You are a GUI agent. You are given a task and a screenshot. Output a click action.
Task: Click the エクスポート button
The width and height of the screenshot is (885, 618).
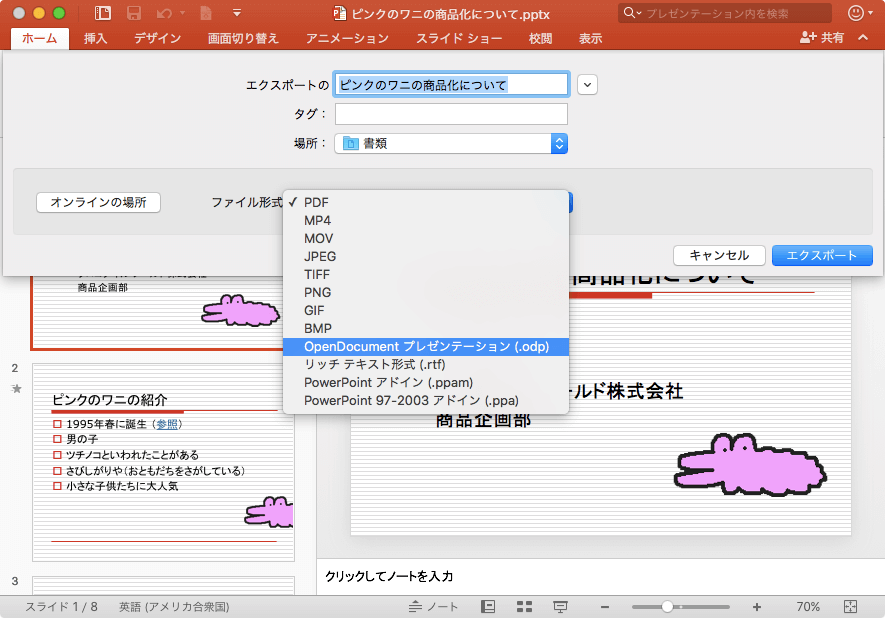(x=822, y=255)
